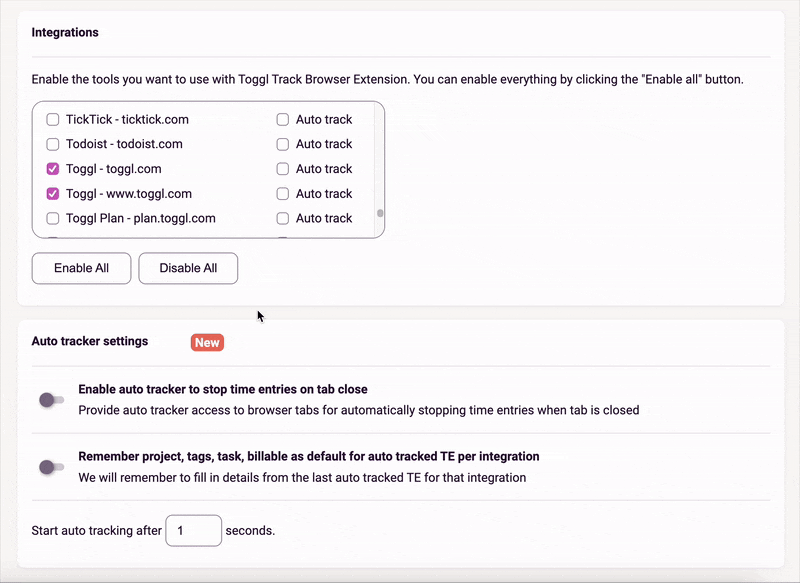Click the Enable All button
This screenshot has width=800, height=583.
point(81,268)
